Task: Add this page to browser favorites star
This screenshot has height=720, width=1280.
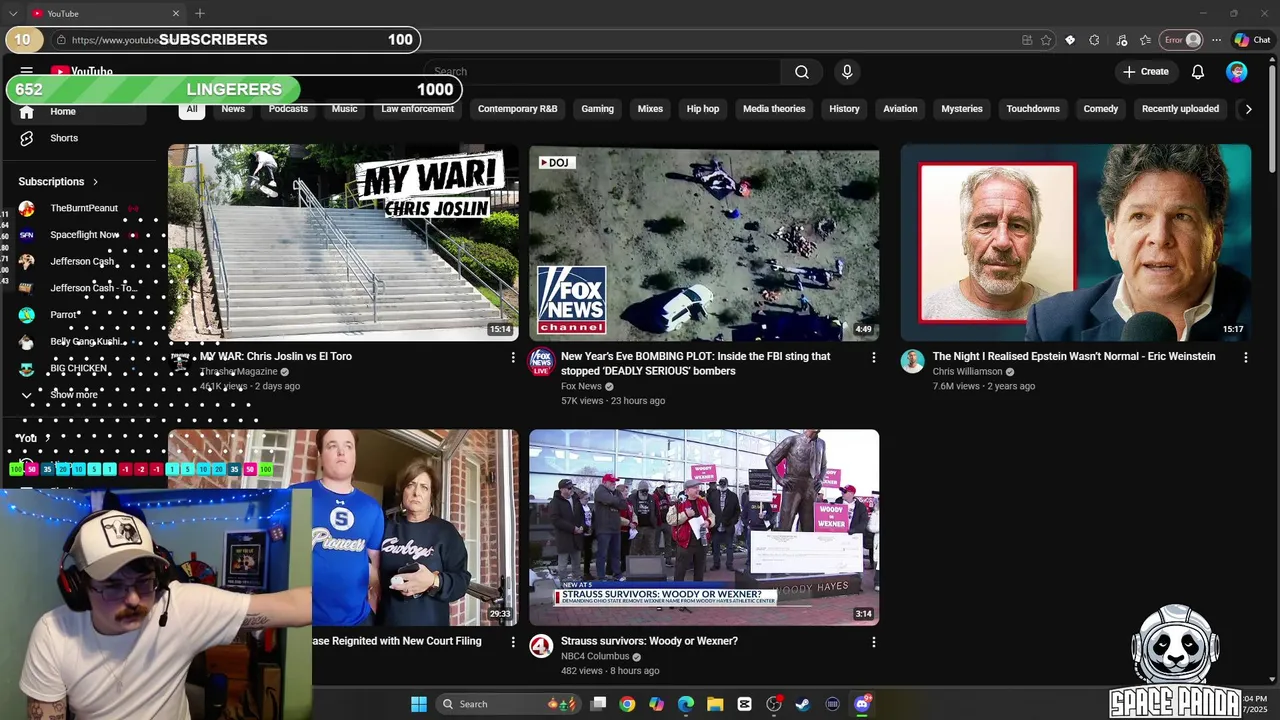Action: (1046, 40)
